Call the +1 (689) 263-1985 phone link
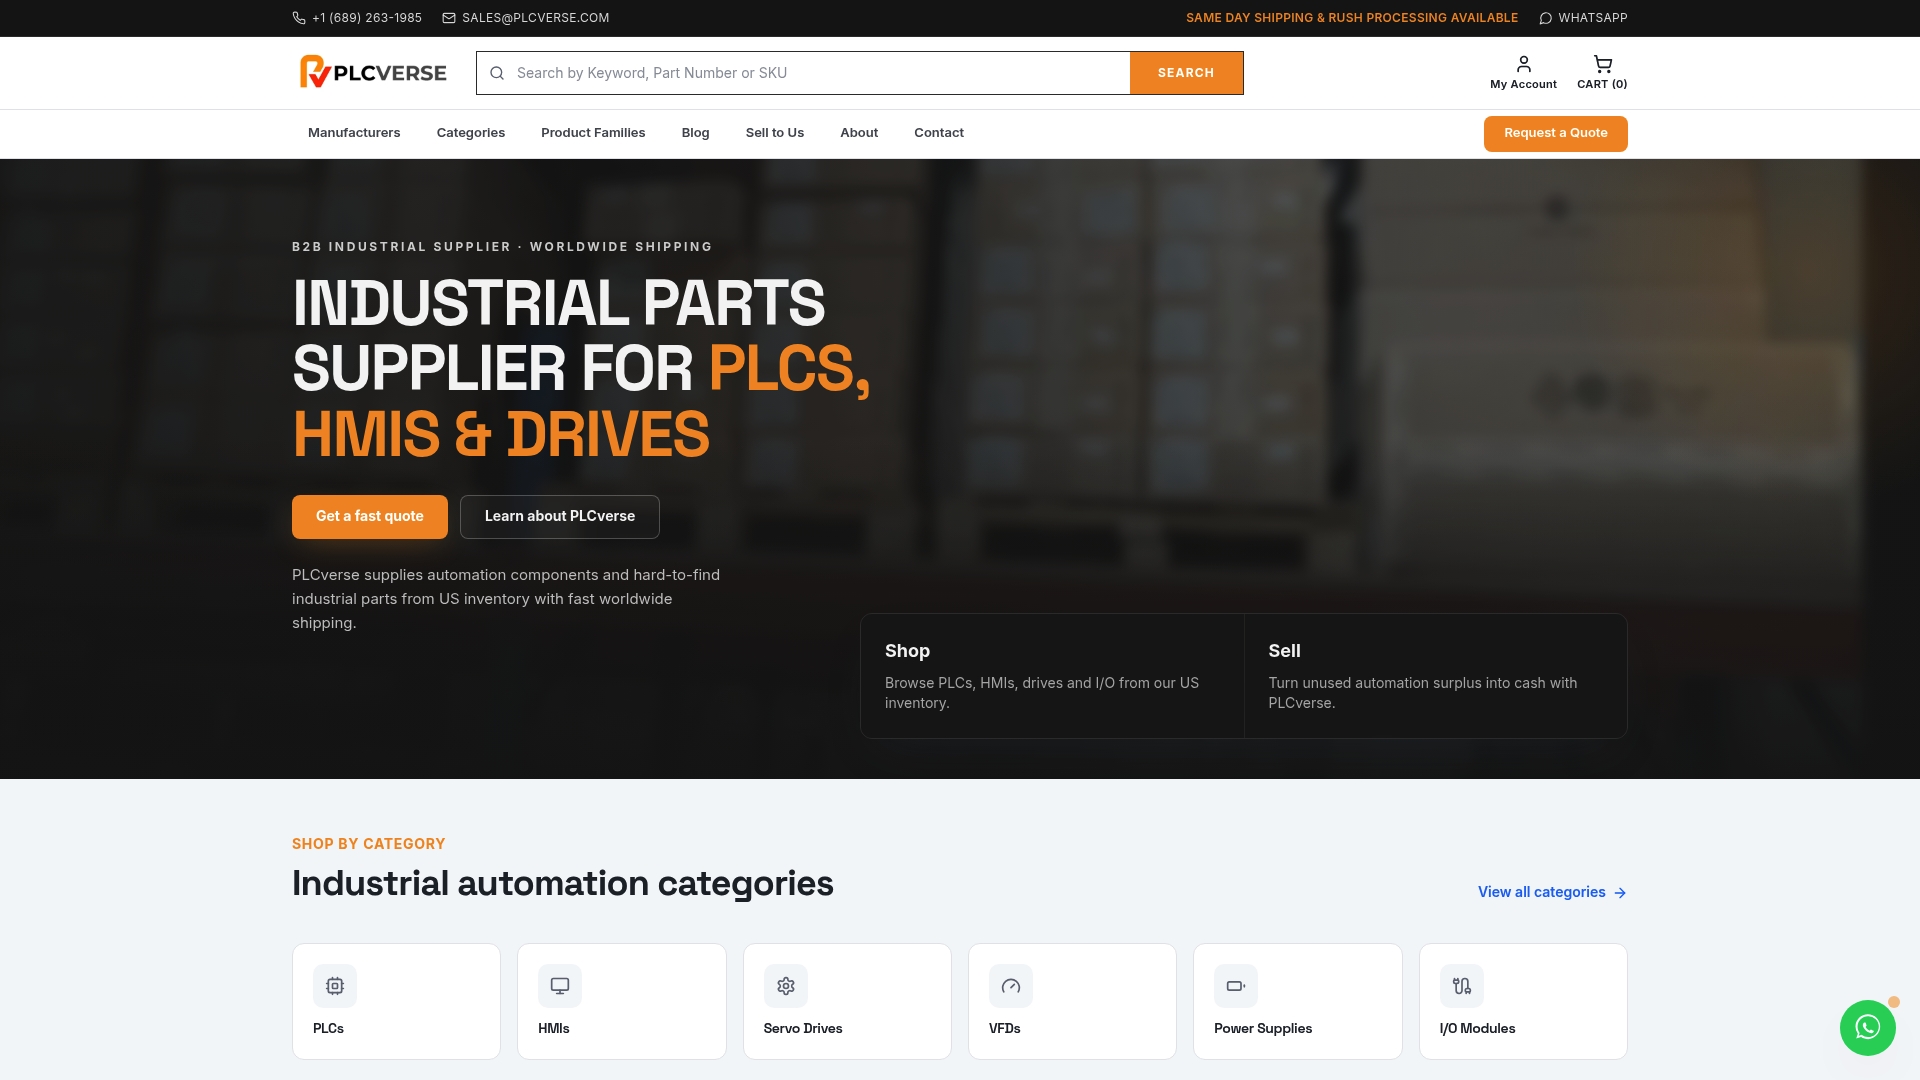1920x1080 pixels. click(x=367, y=18)
